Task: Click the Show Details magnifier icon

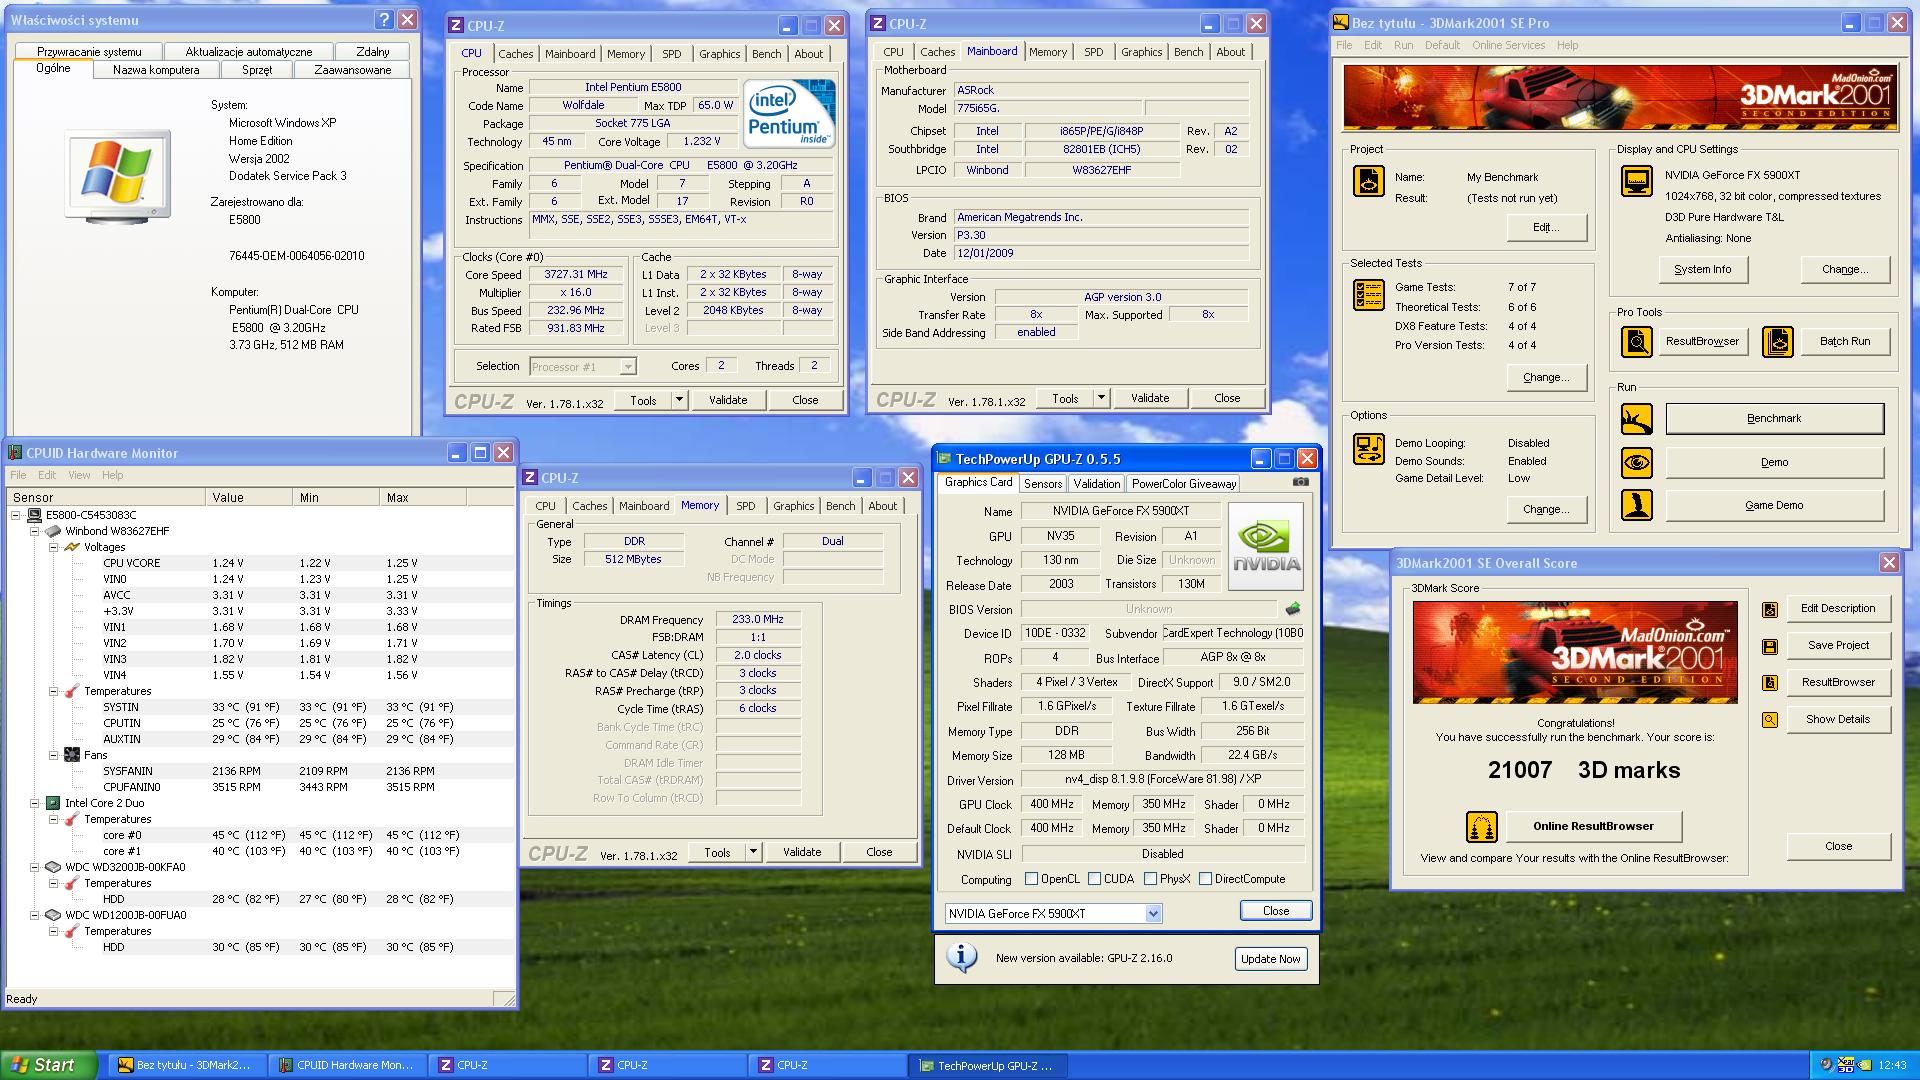Action: 1770,720
